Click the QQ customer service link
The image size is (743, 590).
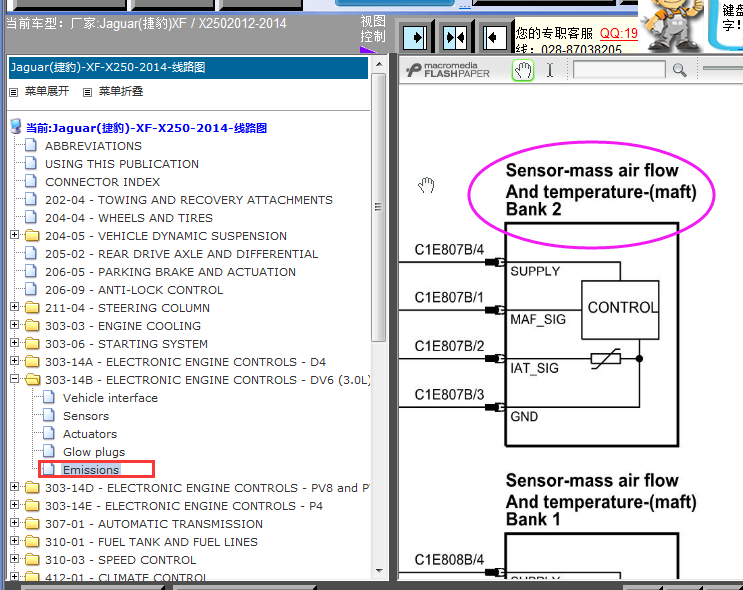click(619, 33)
